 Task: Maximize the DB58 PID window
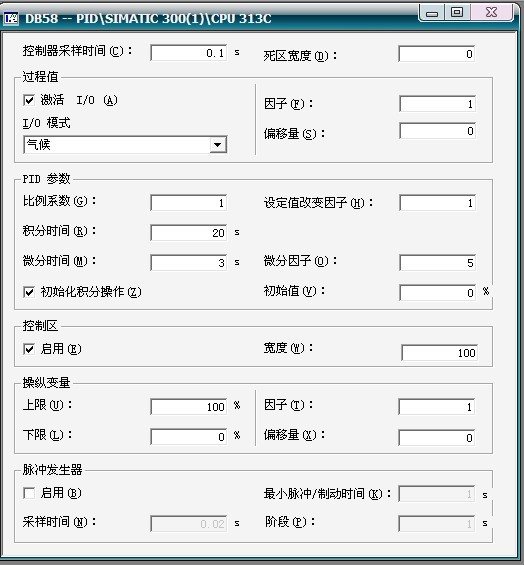[457, 13]
